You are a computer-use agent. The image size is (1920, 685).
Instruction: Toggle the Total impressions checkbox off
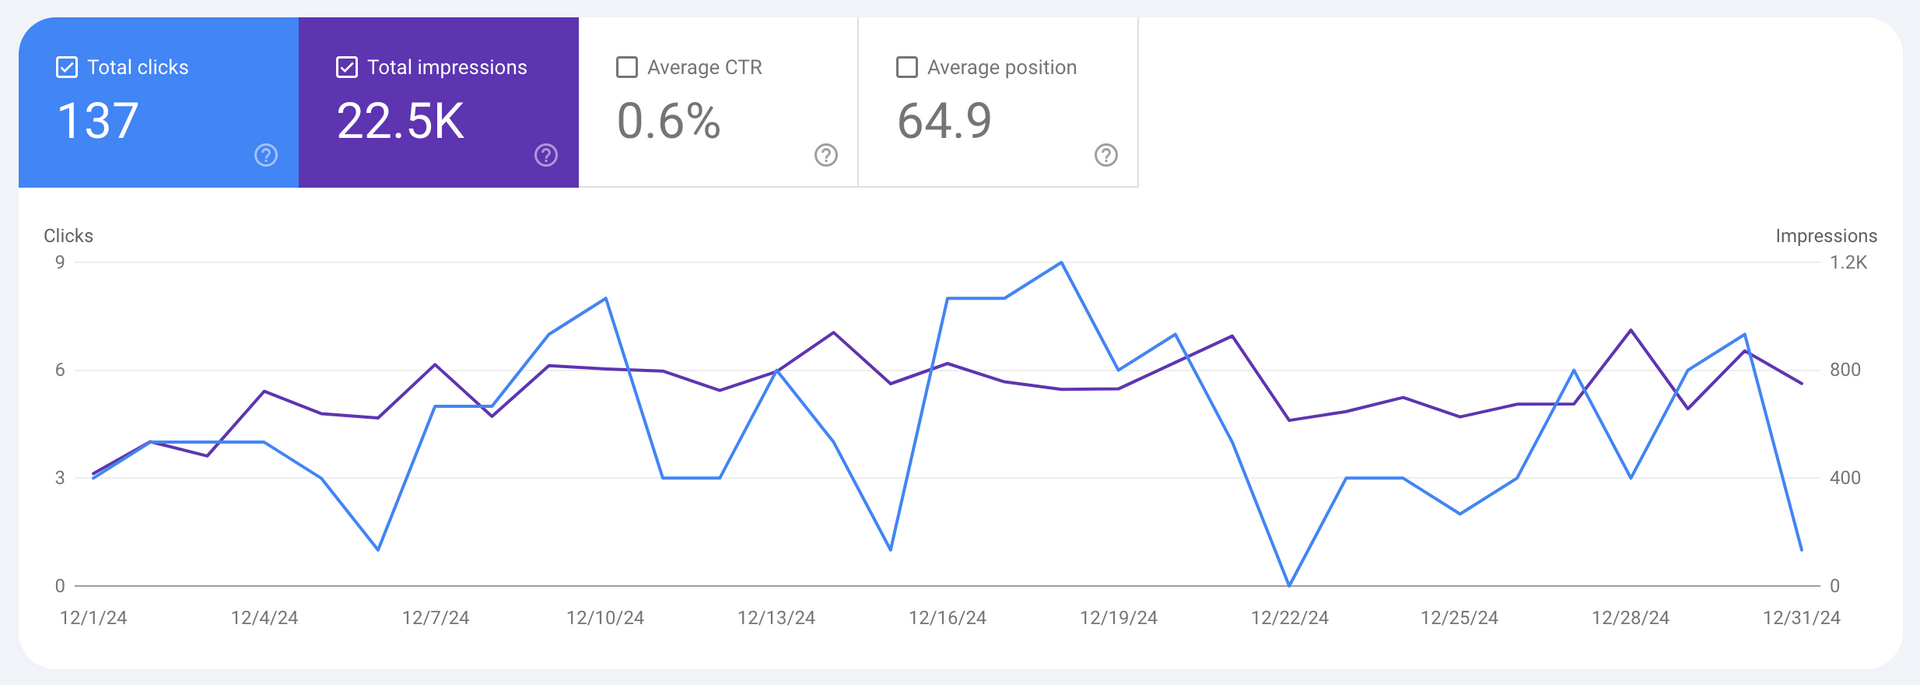point(347,67)
